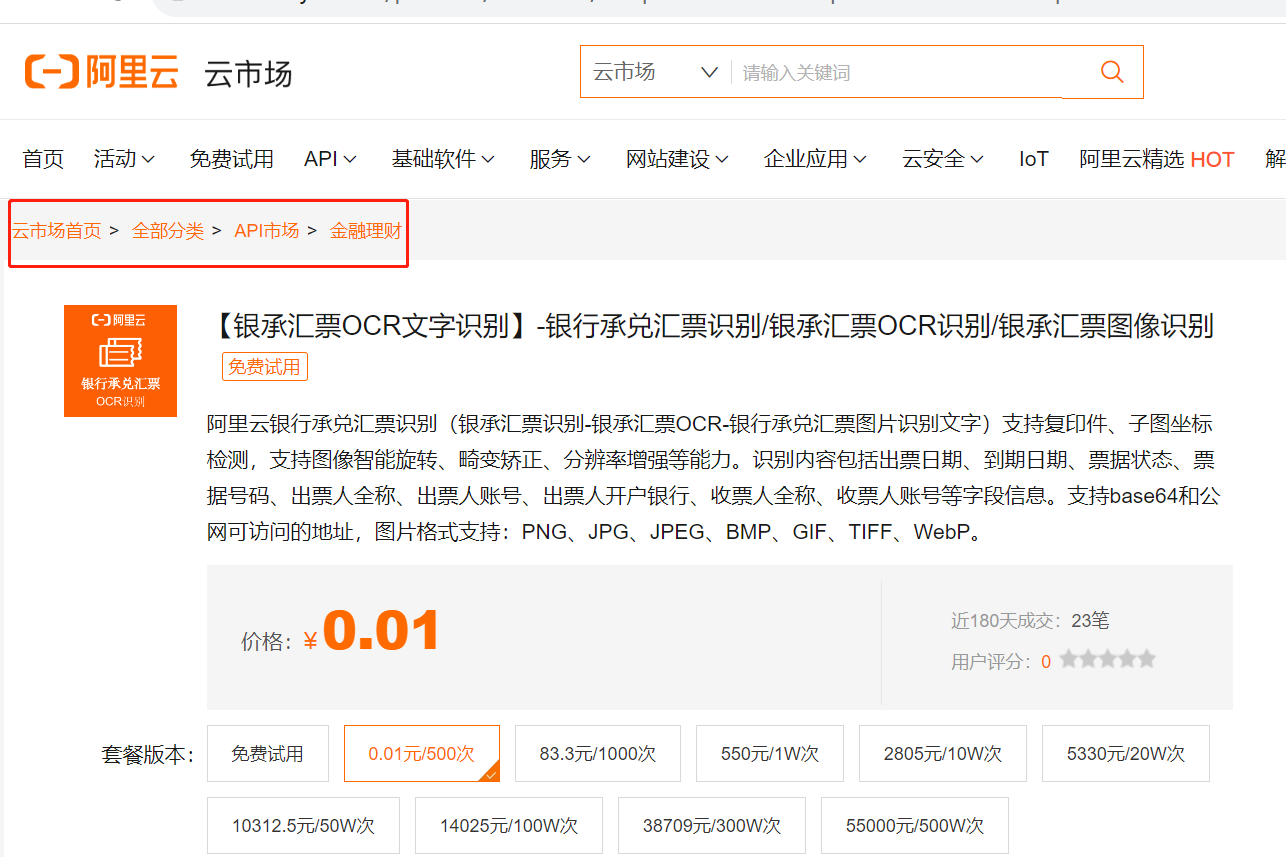Go to 首页 in the navigation
1286x857 pixels.
pos(43,159)
